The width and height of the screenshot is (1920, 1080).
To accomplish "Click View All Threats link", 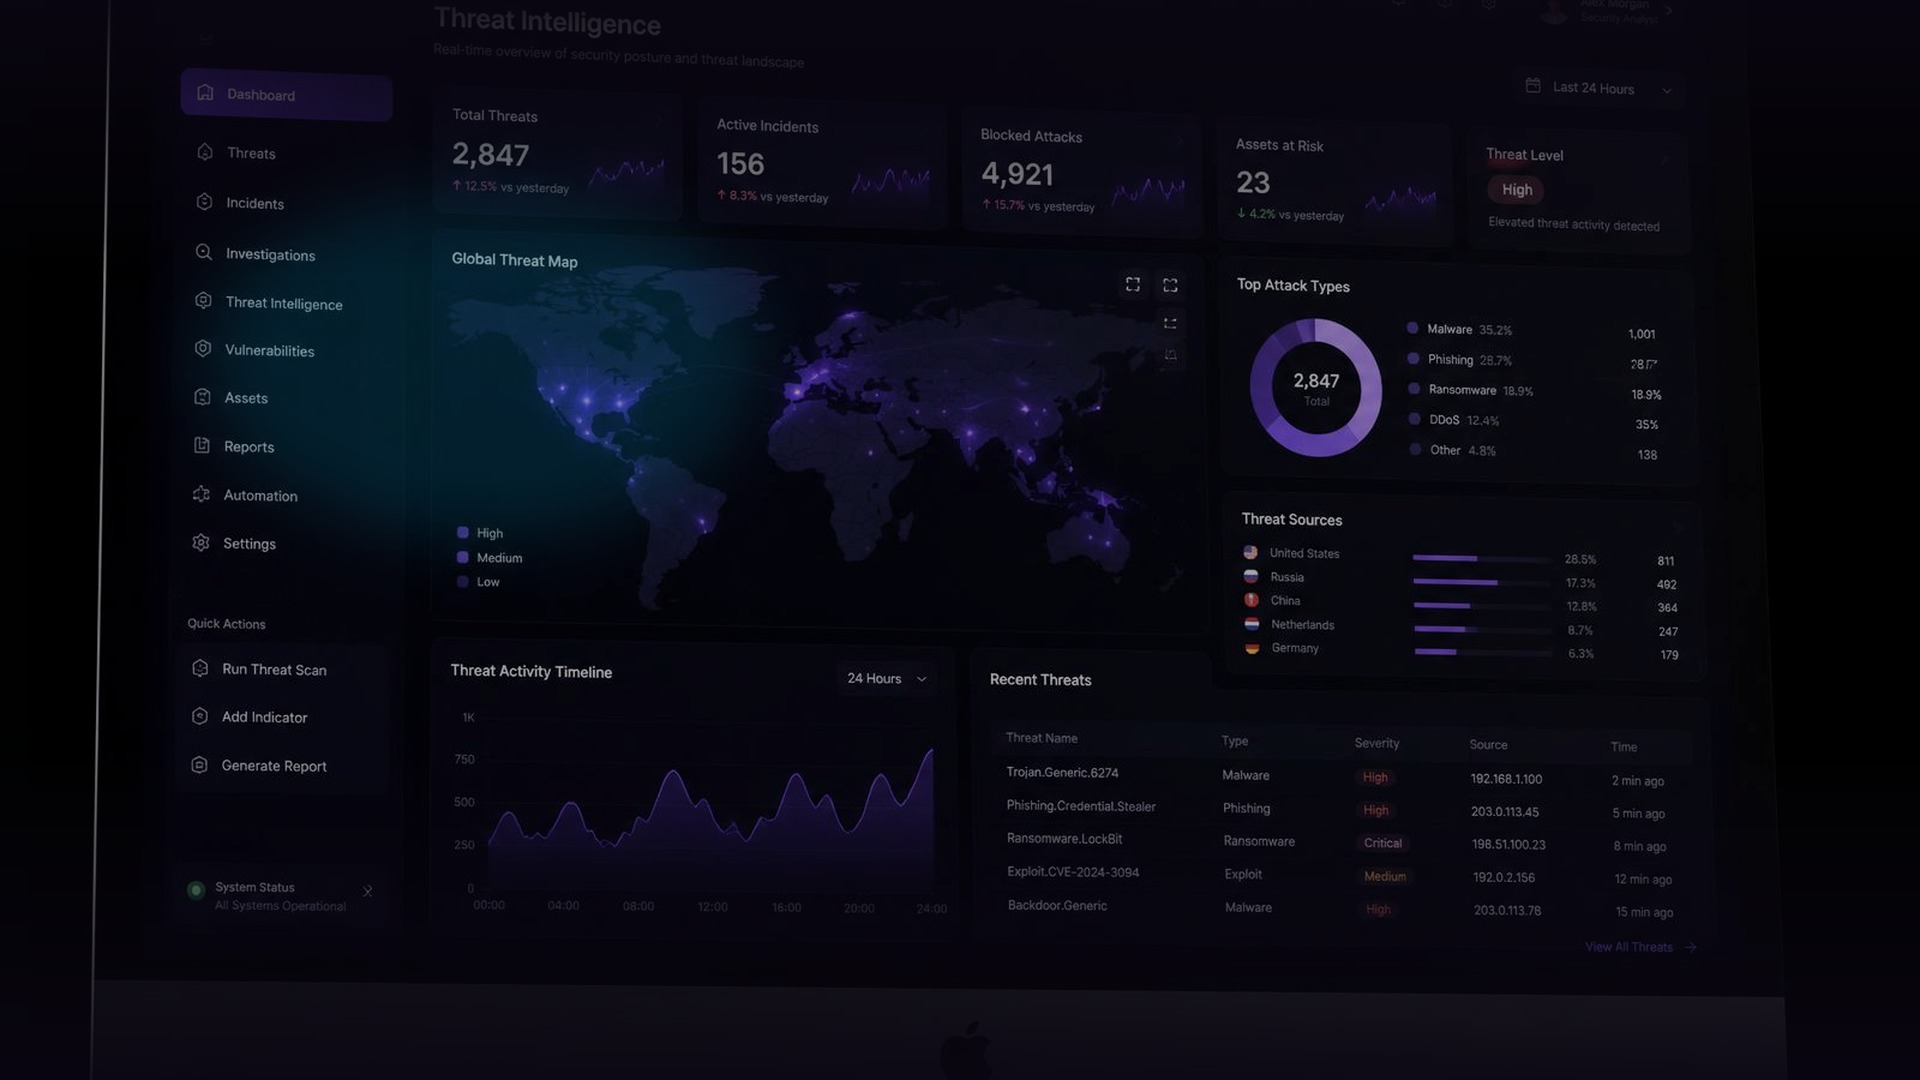I will pos(1640,947).
